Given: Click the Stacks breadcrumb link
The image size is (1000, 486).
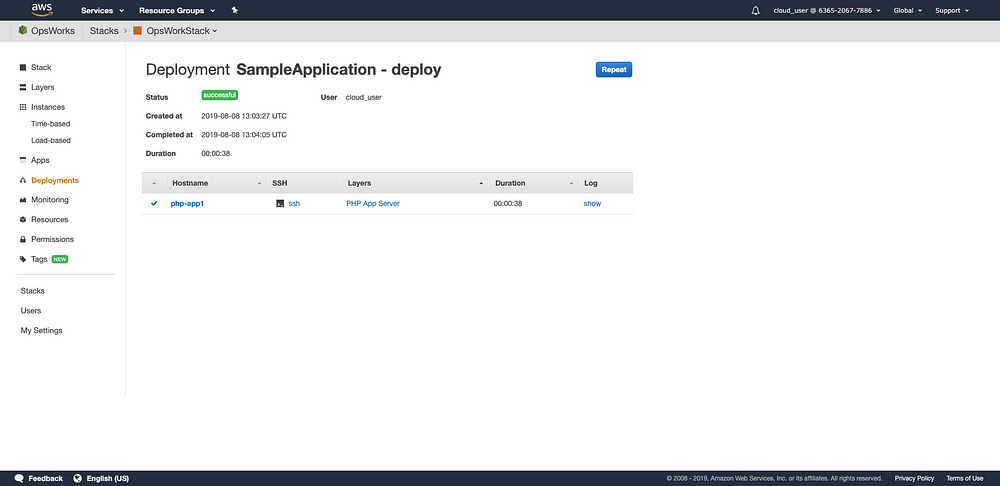Looking at the screenshot, I should coord(104,31).
